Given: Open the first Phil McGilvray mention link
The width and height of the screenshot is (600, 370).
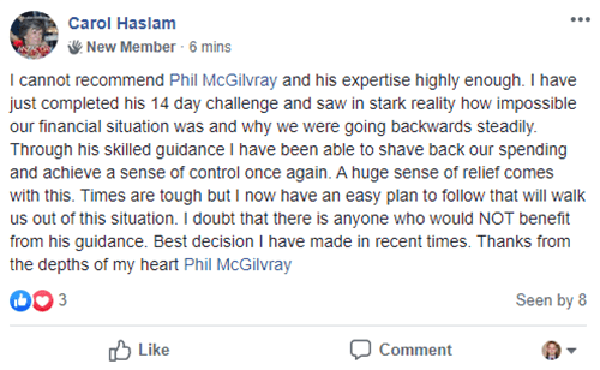Looking at the screenshot, I should pyautogui.click(x=223, y=80).
